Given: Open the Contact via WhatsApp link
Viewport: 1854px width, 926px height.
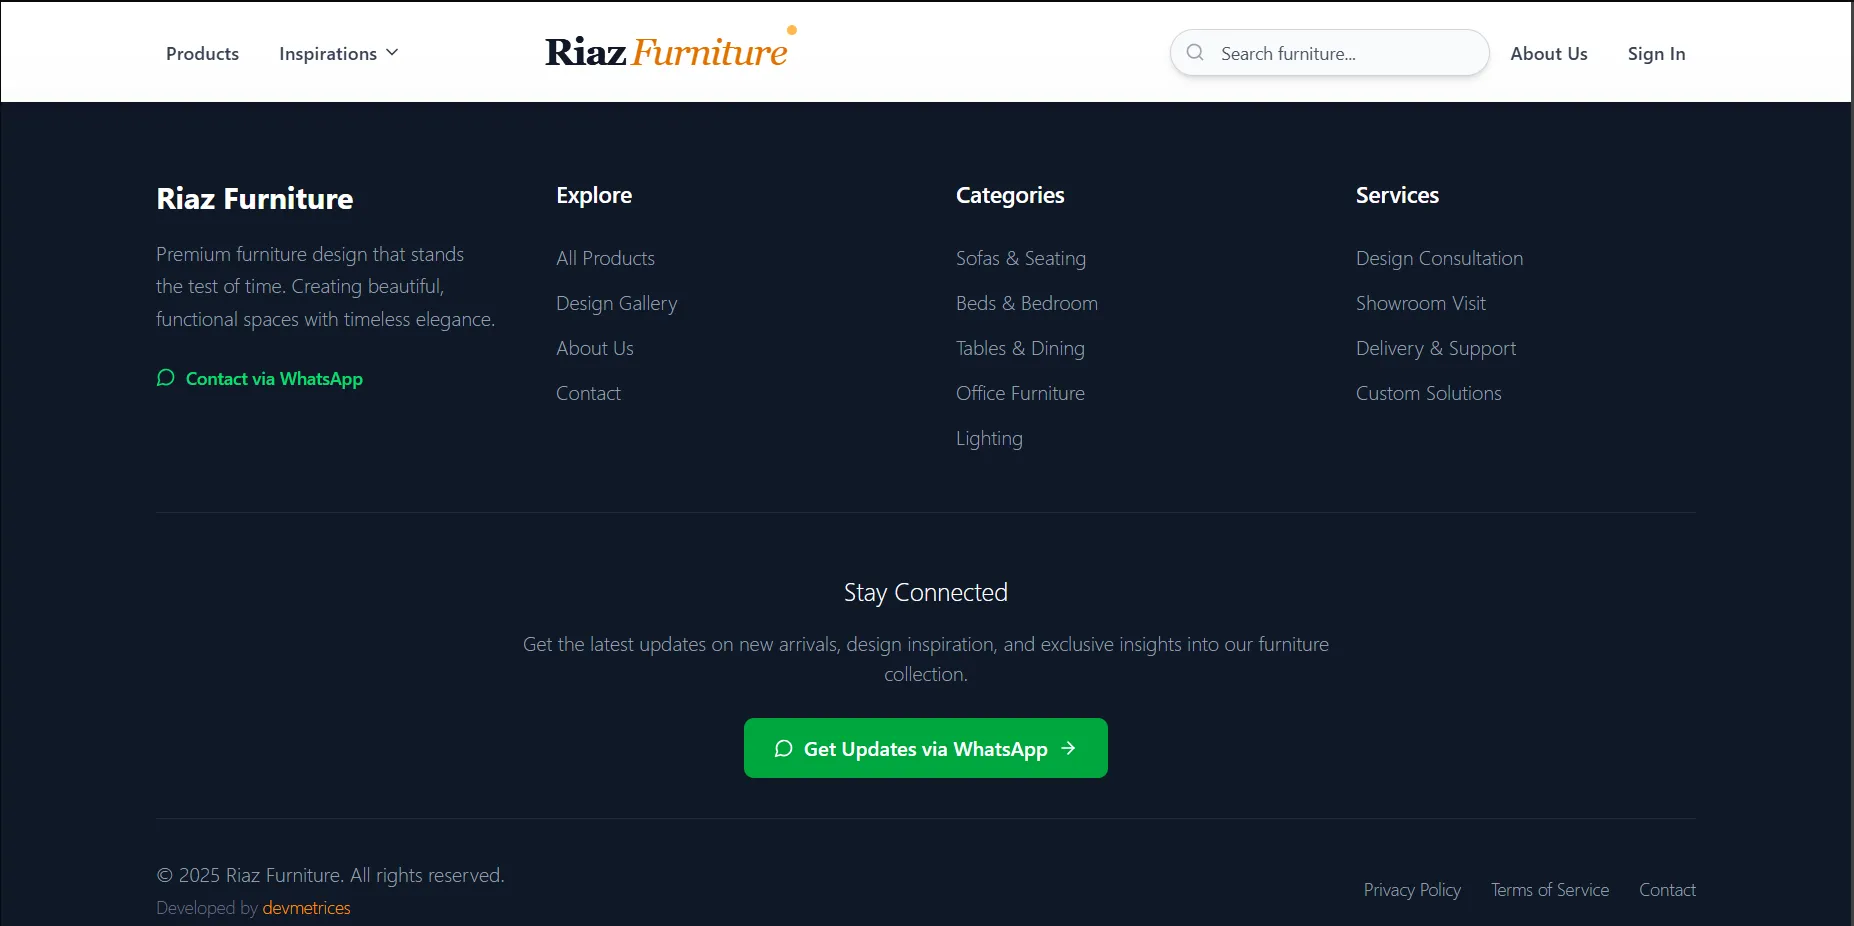Looking at the screenshot, I should 260,378.
